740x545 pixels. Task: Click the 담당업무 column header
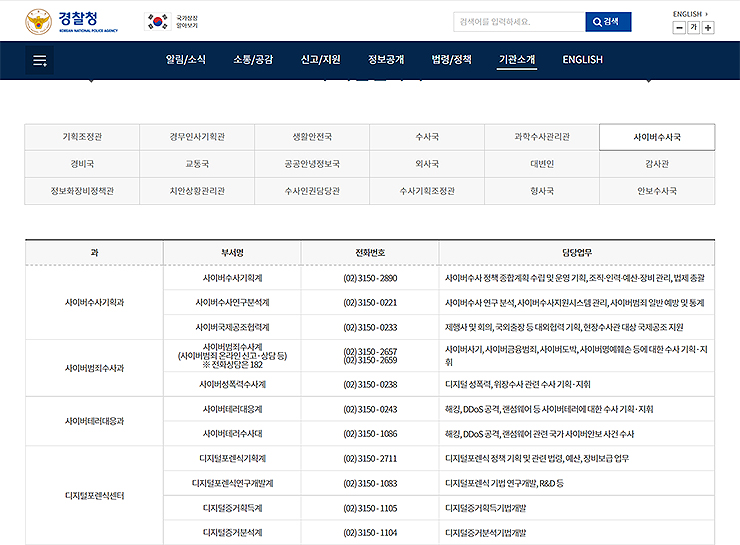coord(577,253)
